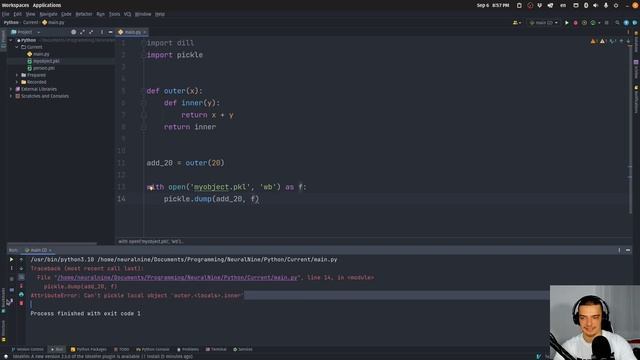Open Version Control tool window

(x=27, y=349)
